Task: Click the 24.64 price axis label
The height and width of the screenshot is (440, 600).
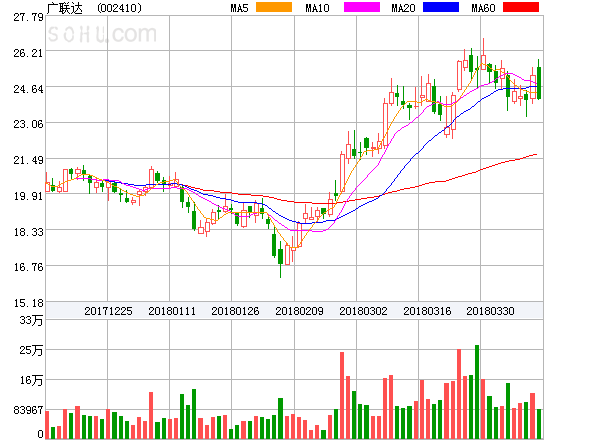Action: tap(28, 89)
